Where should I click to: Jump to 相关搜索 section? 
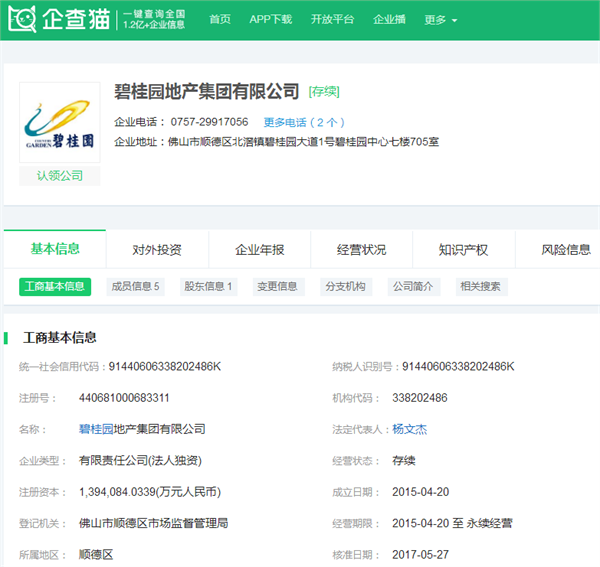(481, 287)
